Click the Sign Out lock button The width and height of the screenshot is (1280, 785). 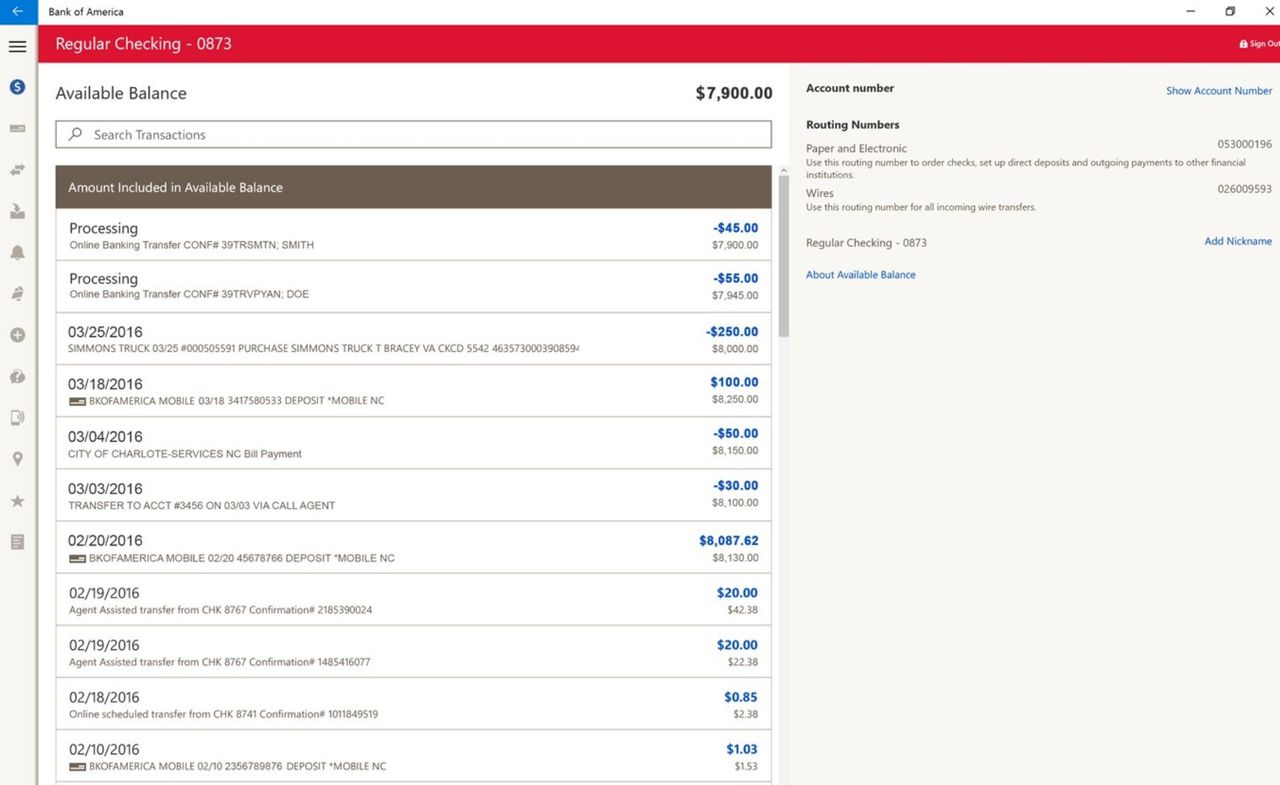click(1259, 44)
